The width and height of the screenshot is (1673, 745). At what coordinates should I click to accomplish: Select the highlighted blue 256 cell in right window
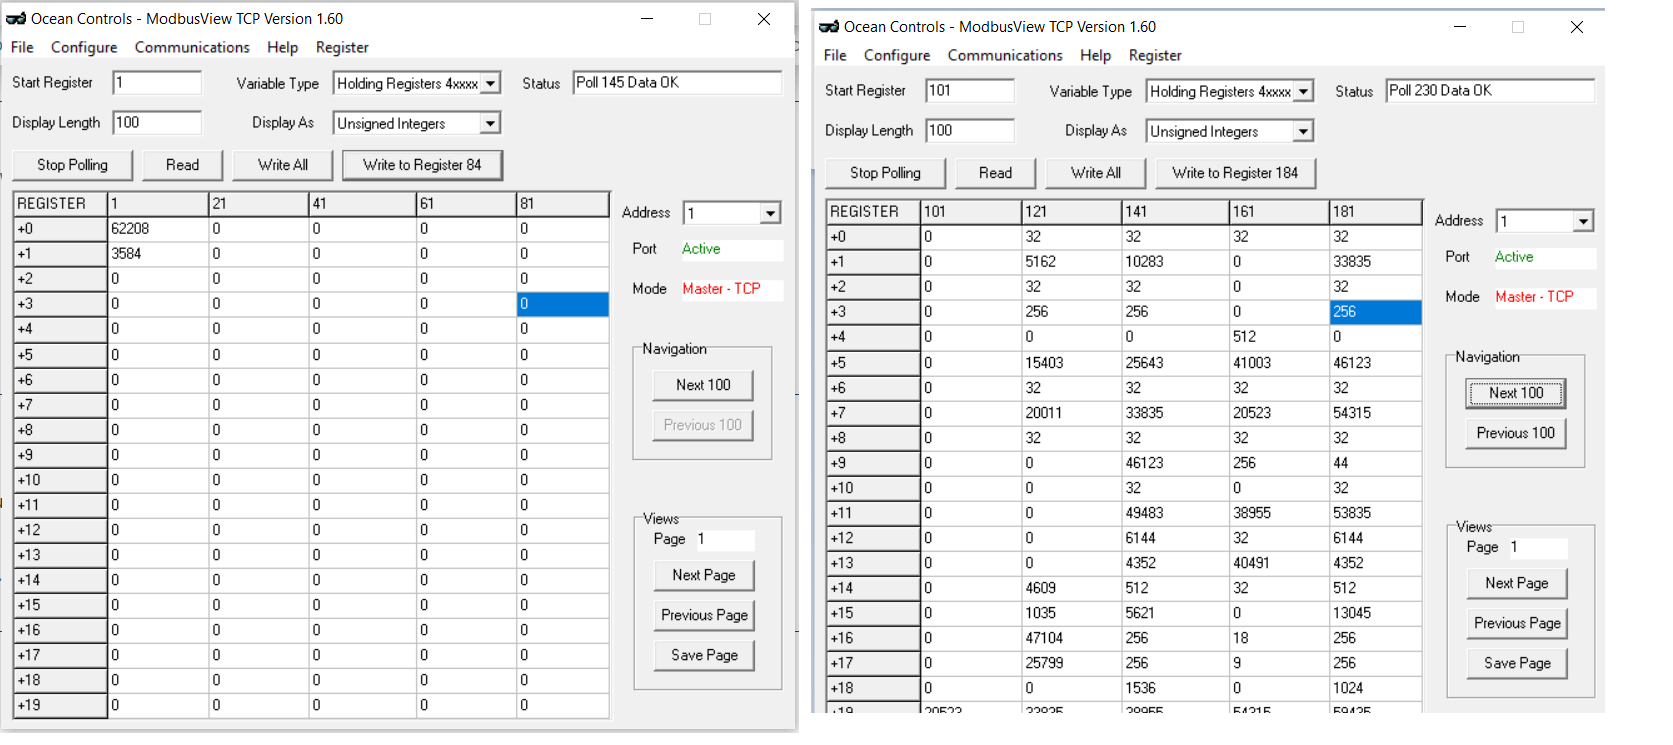coord(1376,312)
